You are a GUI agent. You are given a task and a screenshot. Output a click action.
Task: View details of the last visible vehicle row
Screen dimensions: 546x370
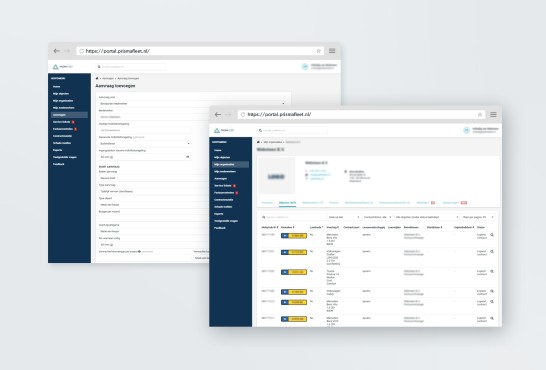click(x=492, y=318)
